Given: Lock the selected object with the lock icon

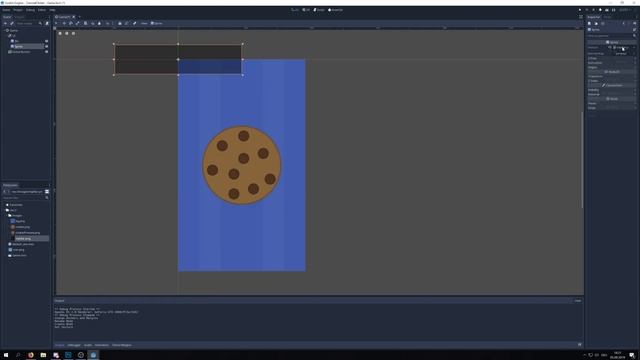Looking at the screenshot, I should [x=120, y=23].
